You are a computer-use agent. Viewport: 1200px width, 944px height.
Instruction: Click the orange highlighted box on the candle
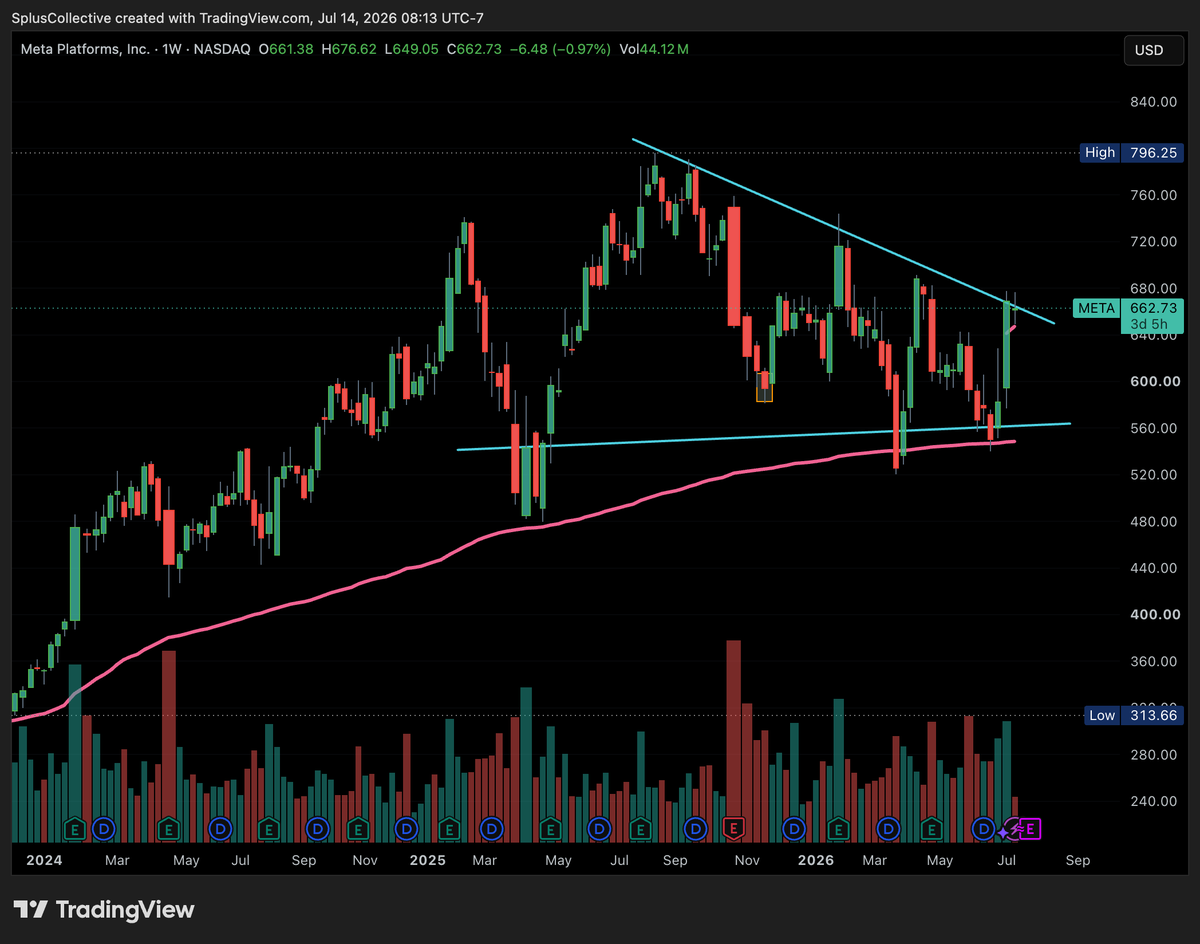[764, 388]
